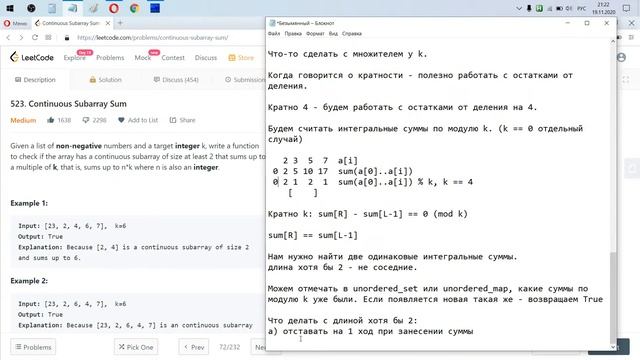Viewport: 640px width, 360px height.
Task: Open the Opera browser taskbar icon
Action: point(114,8)
